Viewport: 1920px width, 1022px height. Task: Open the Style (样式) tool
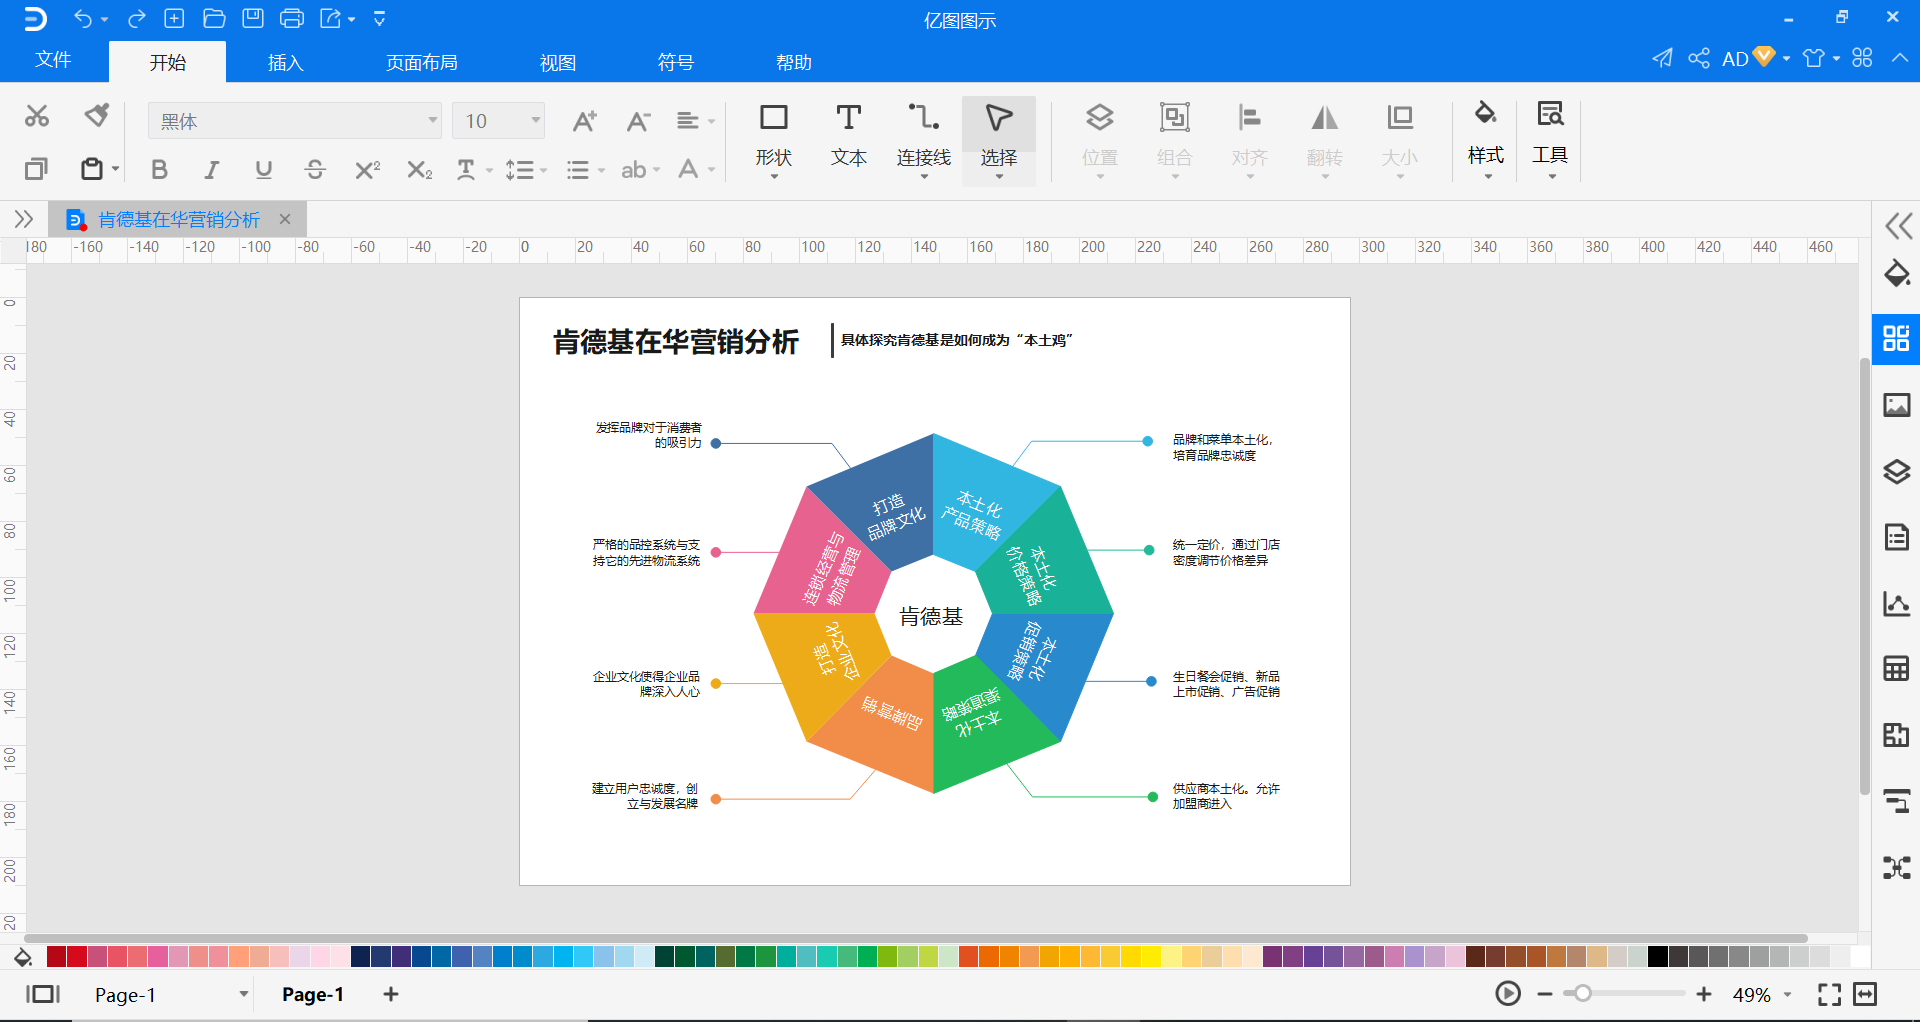point(1485,139)
